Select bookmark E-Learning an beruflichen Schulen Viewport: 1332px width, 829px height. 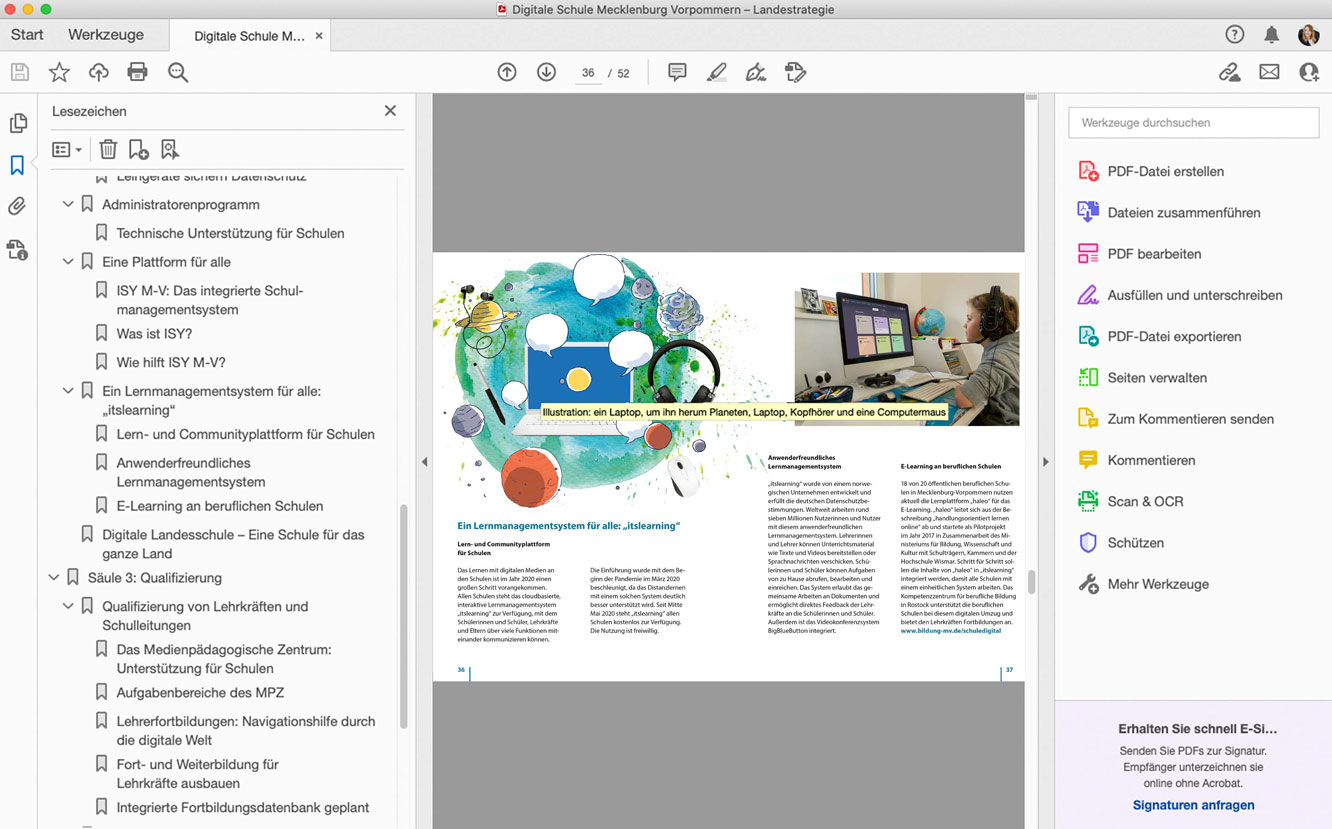(x=220, y=506)
